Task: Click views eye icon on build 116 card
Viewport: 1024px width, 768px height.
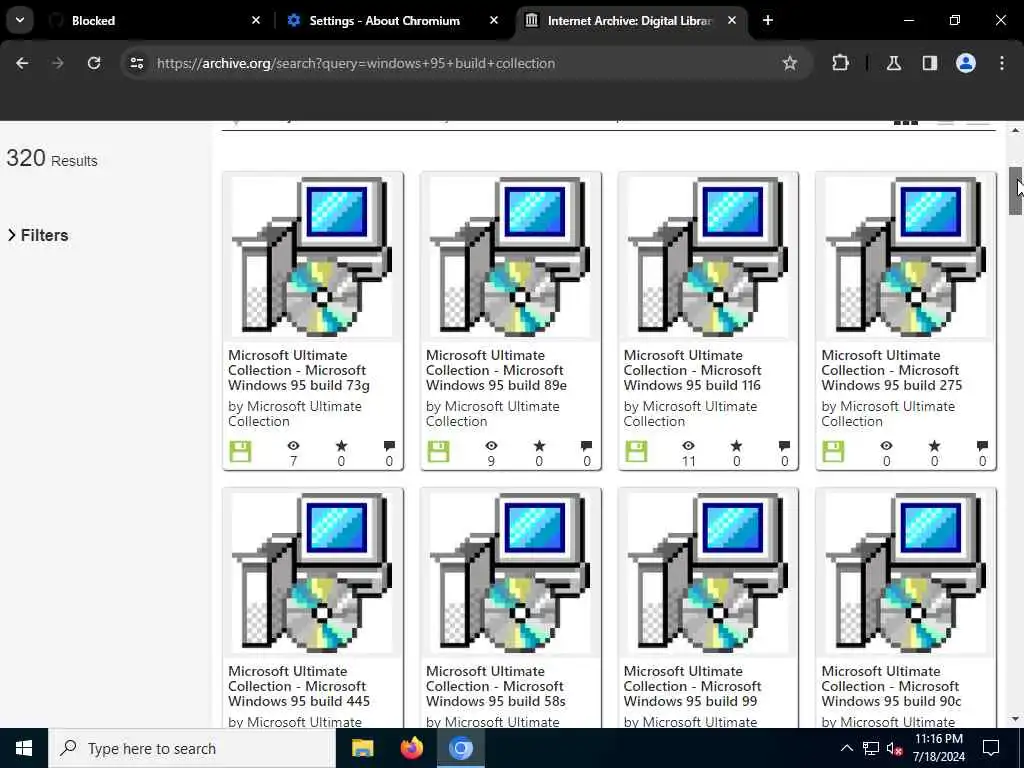Action: point(688,445)
